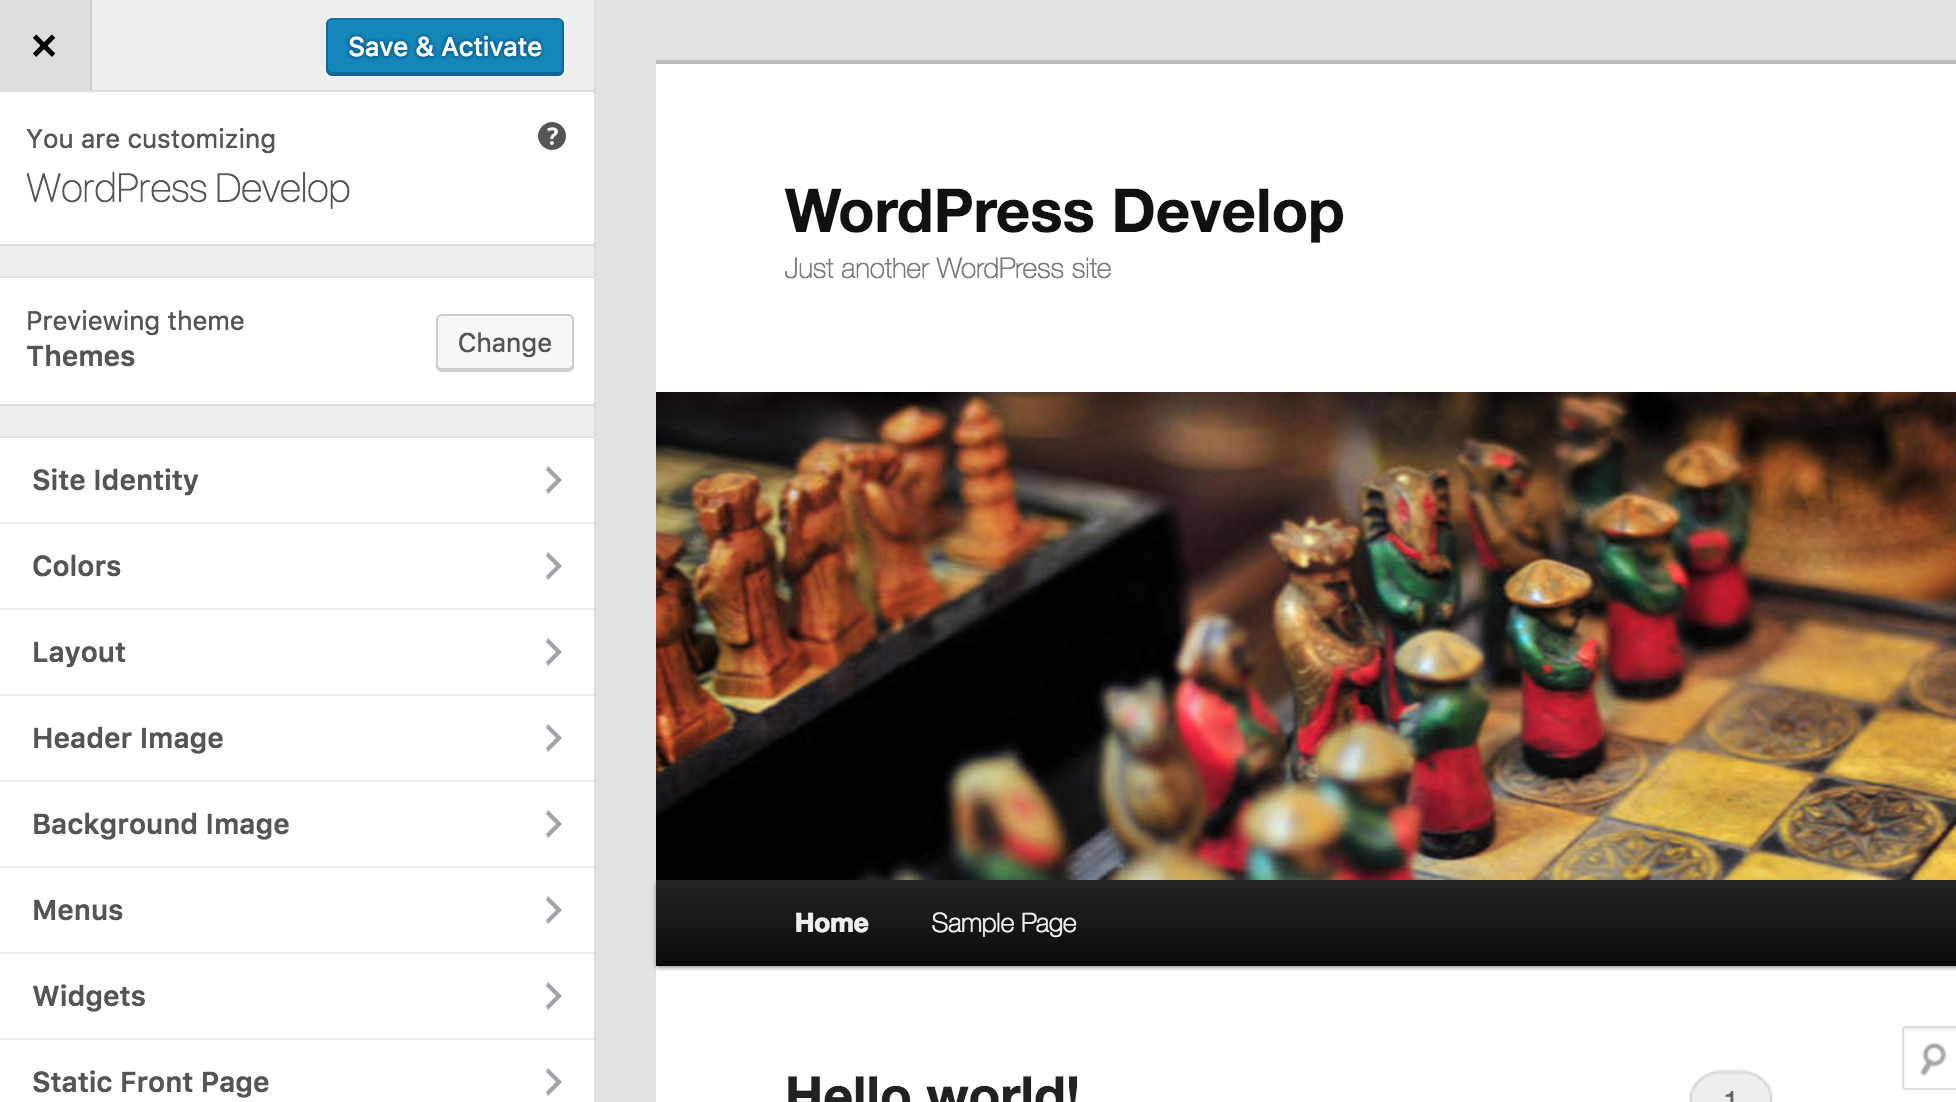Viewport: 1956px width, 1102px height.
Task: Click the Home link in preview navigation
Action: point(831,923)
